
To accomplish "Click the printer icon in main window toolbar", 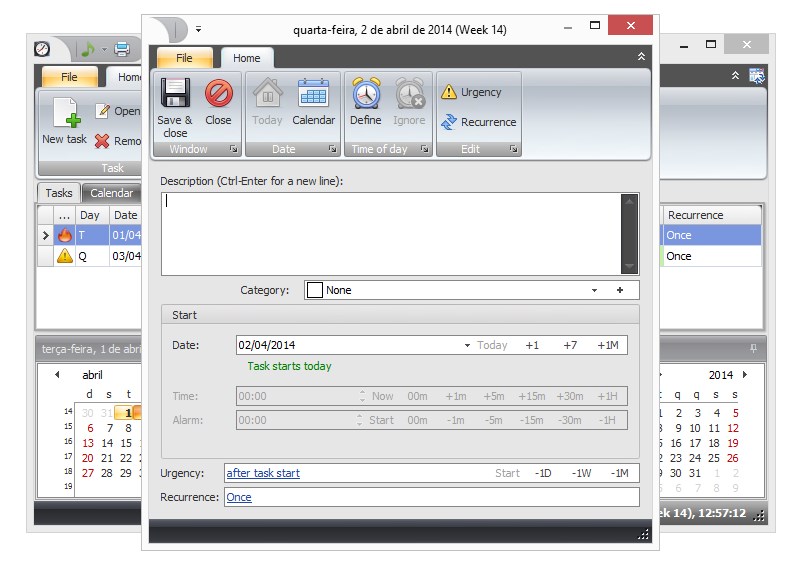I will 122,49.
